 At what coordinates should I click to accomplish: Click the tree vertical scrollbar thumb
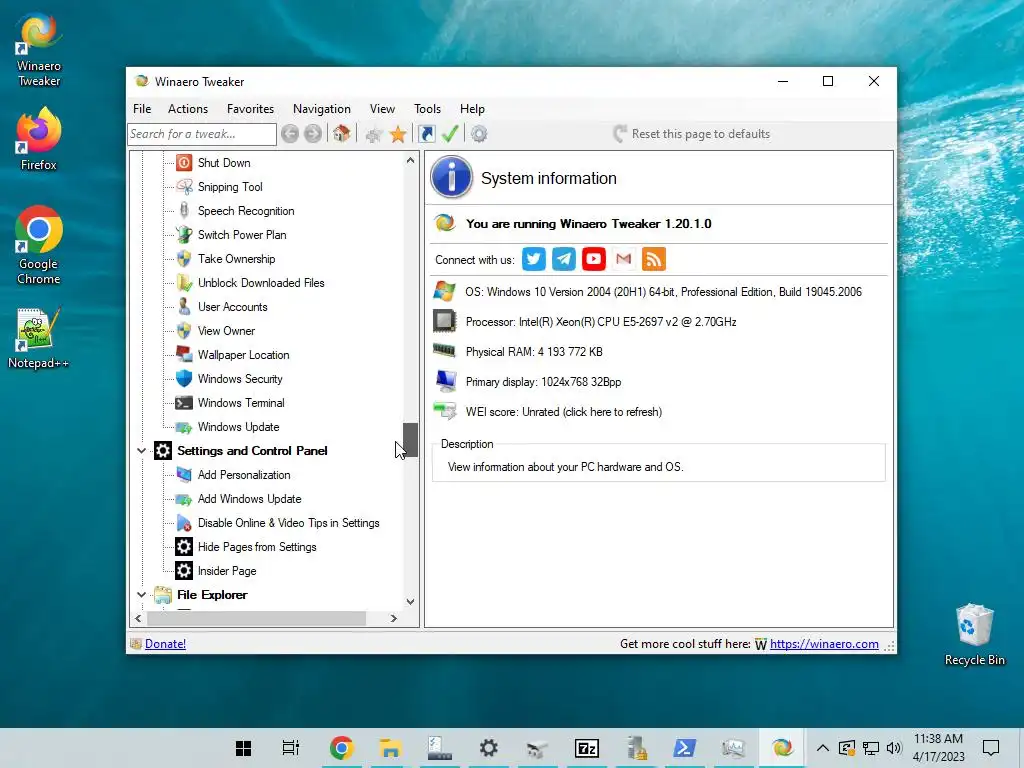[410, 440]
